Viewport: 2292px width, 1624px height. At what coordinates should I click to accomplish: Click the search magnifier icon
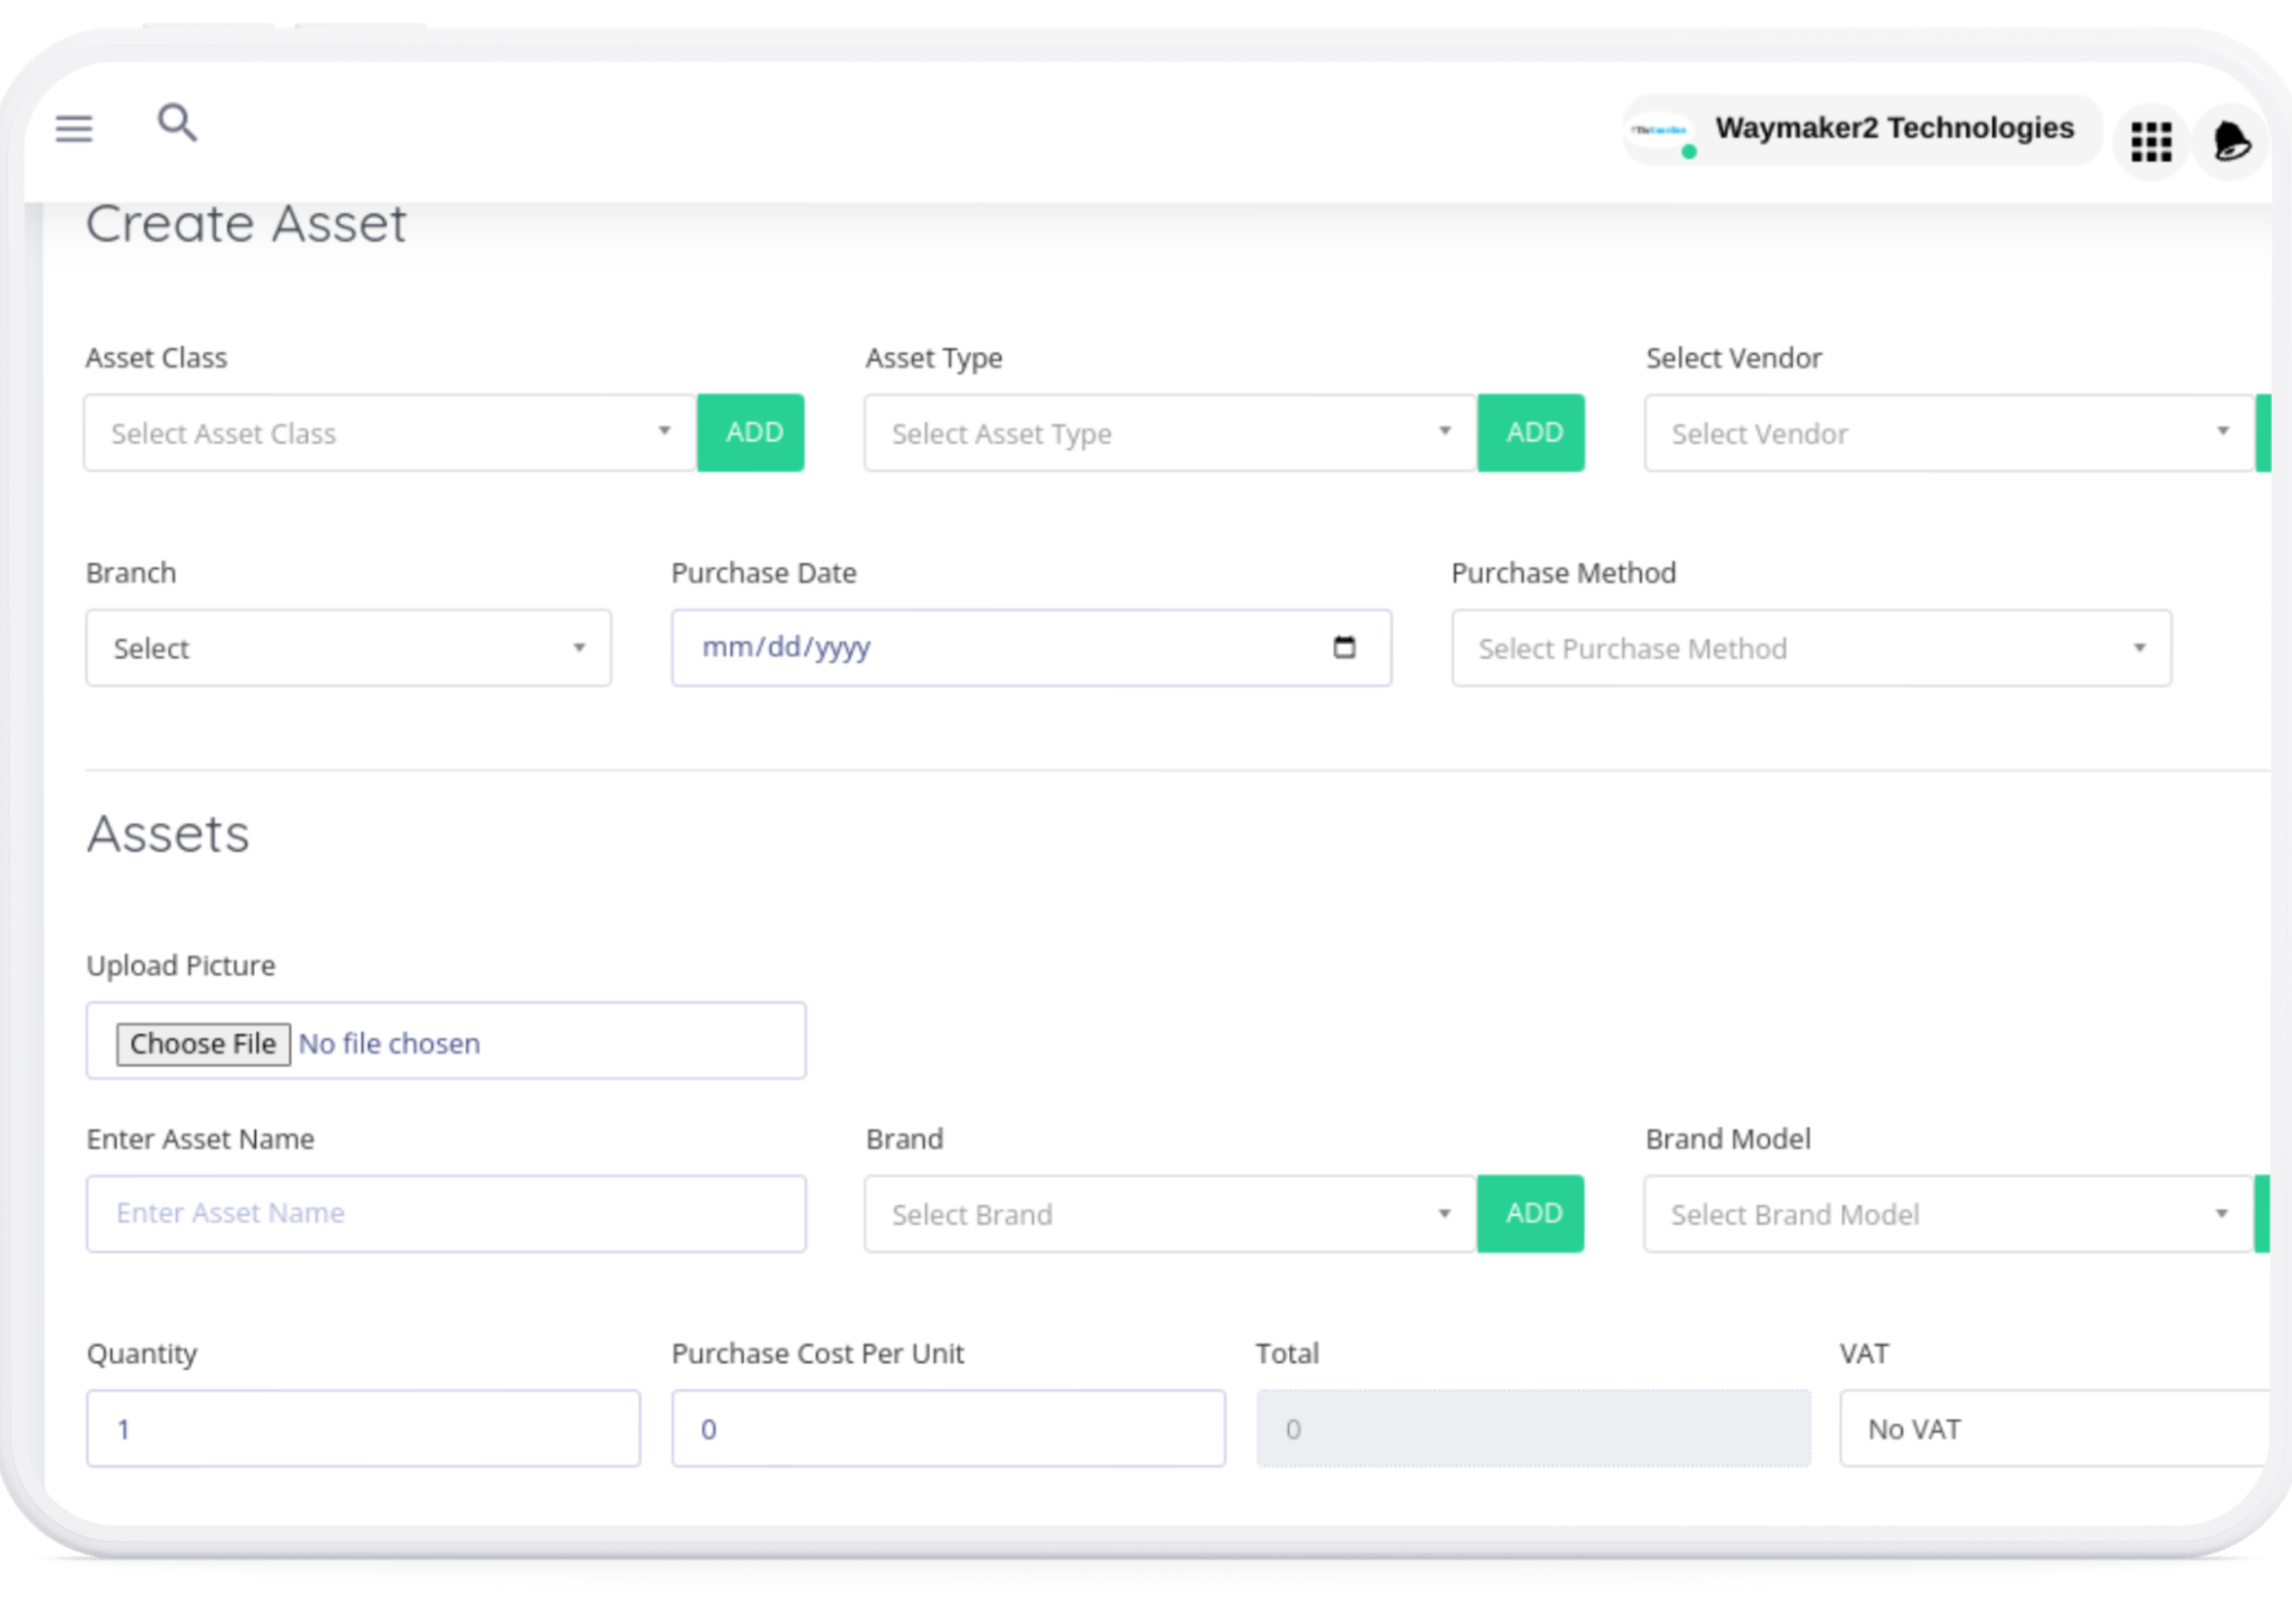click(178, 123)
